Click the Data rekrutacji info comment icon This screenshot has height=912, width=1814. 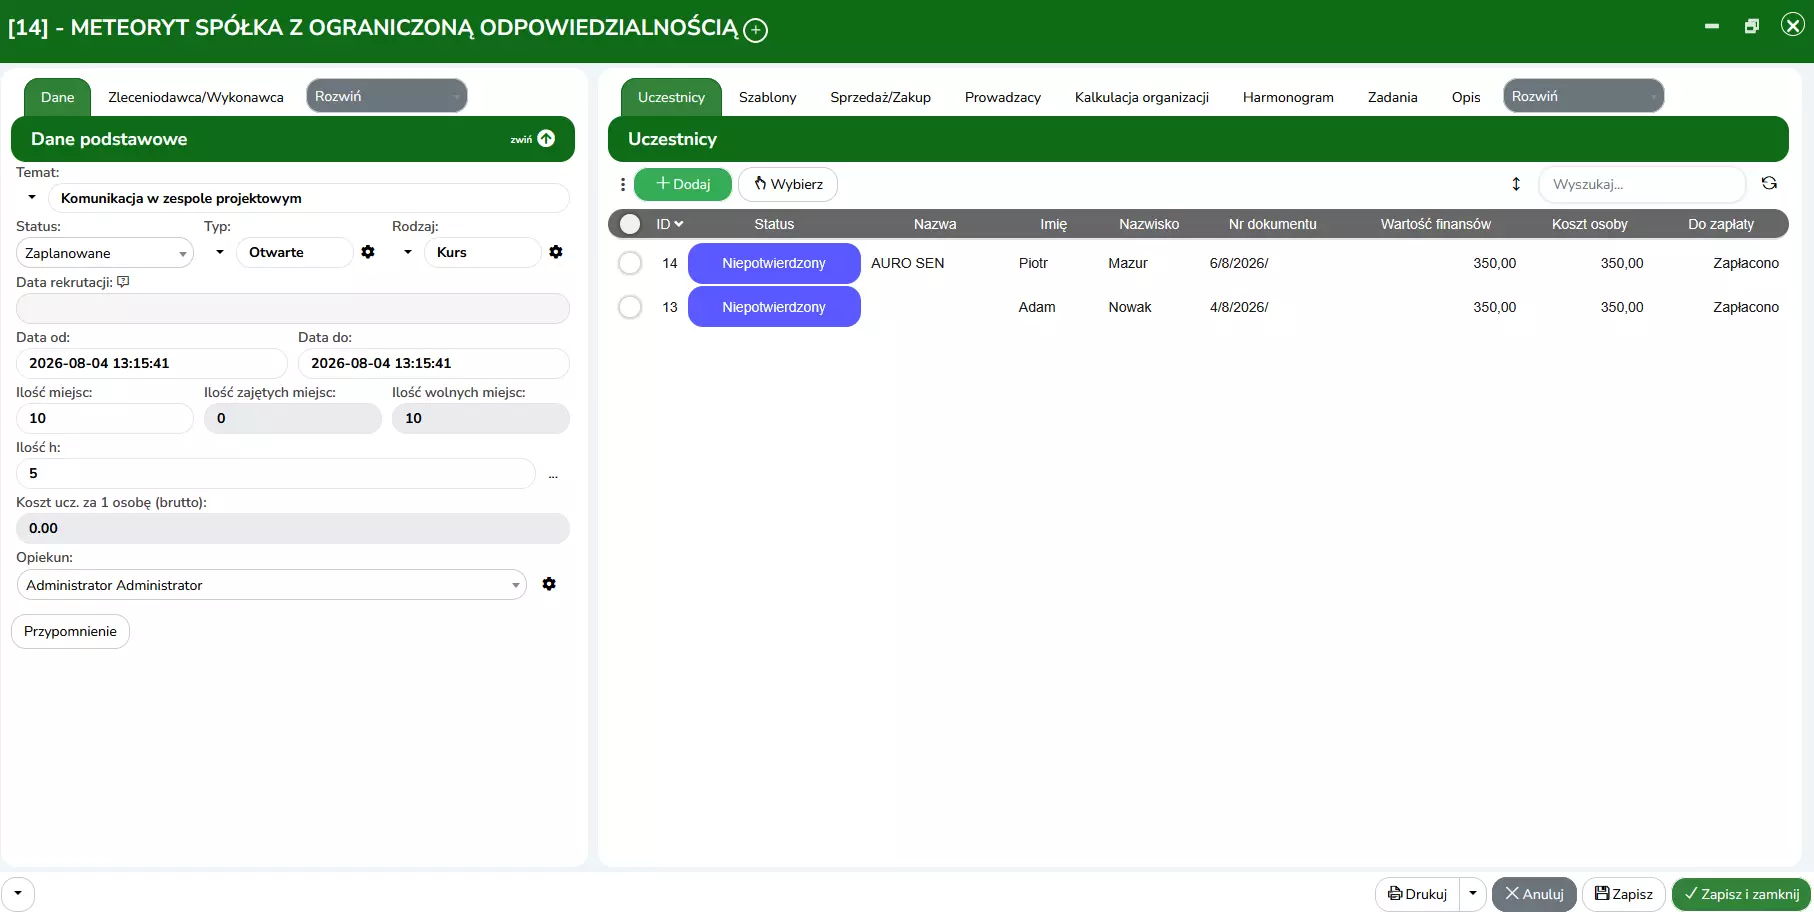pyautogui.click(x=123, y=282)
